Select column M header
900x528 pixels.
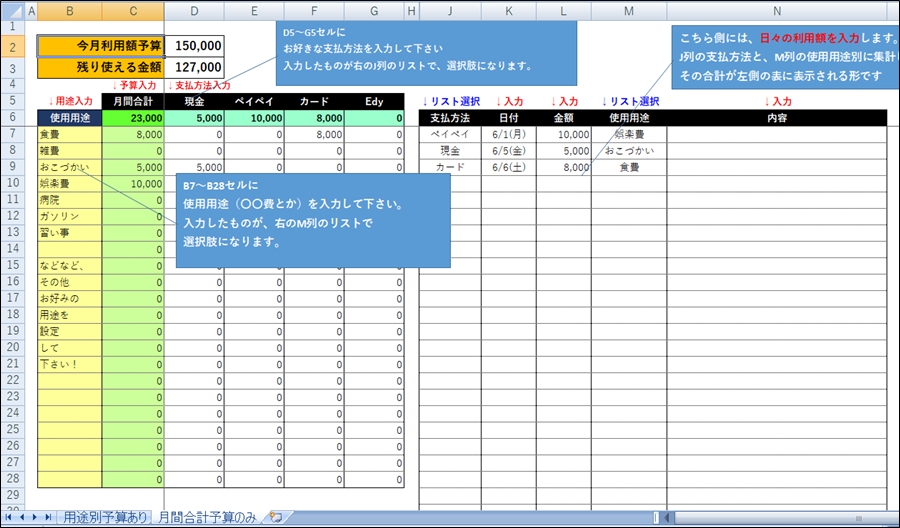pyautogui.click(x=629, y=10)
